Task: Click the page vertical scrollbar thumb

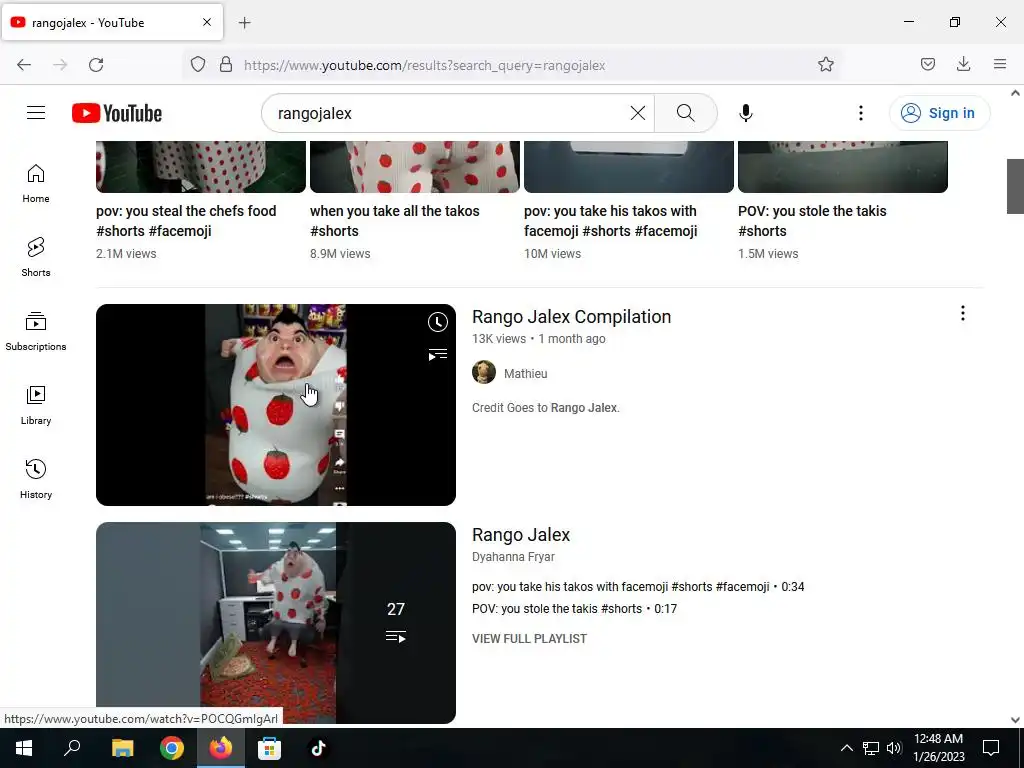Action: [1015, 186]
